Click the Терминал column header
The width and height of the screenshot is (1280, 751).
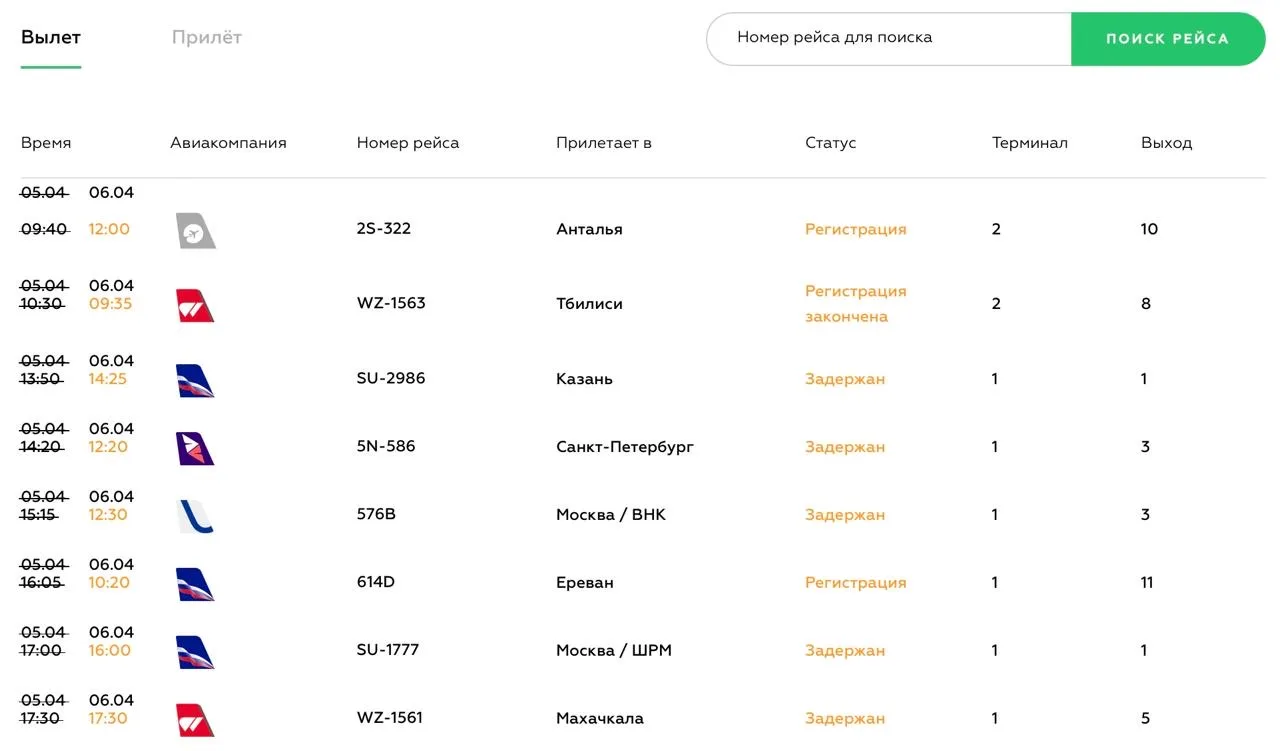pos(1029,143)
